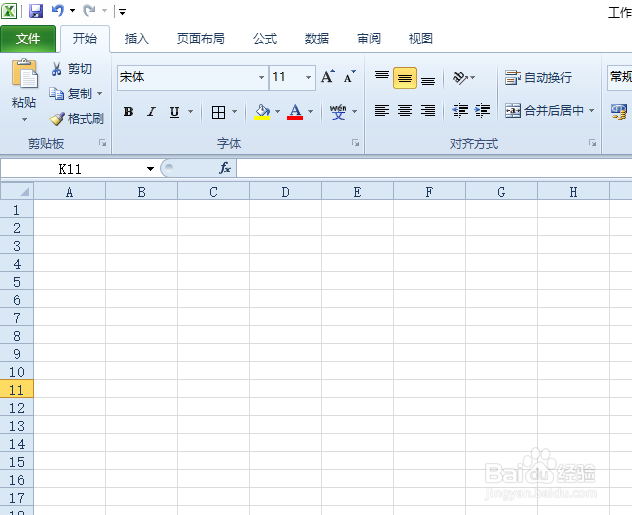Click the Save icon in quick access toolbar
The width and height of the screenshot is (632, 515).
pyautogui.click(x=36, y=11)
